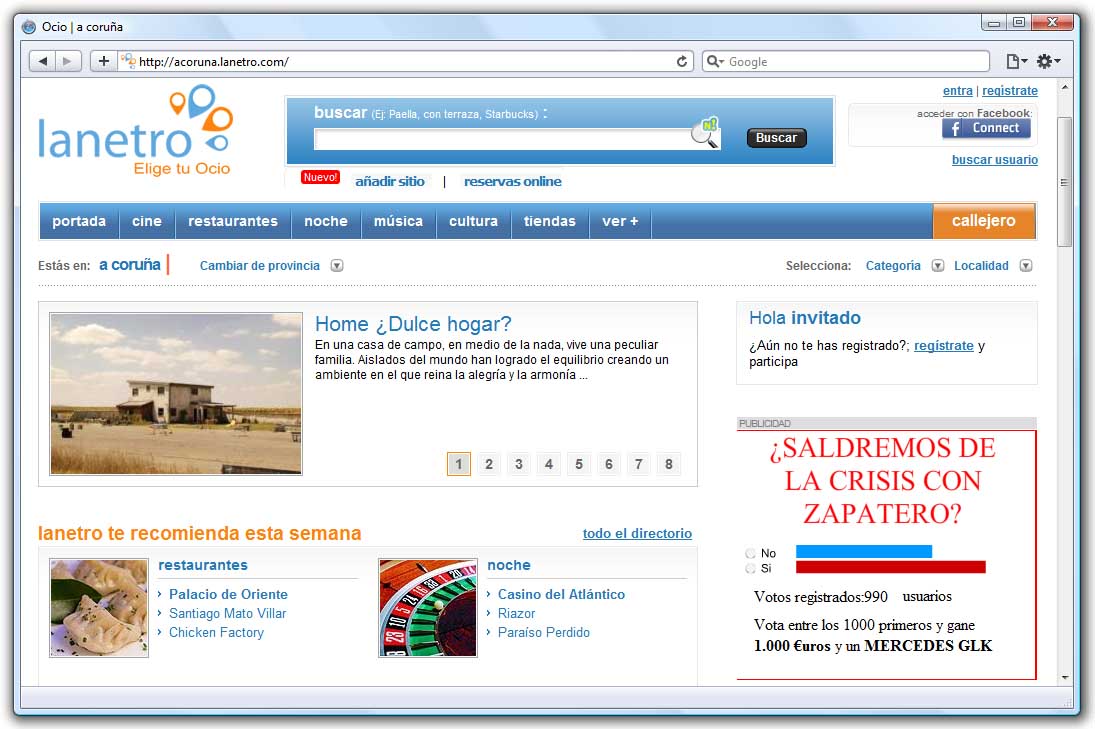Open the portada tab
This screenshot has width=1095, height=729.
tap(79, 221)
